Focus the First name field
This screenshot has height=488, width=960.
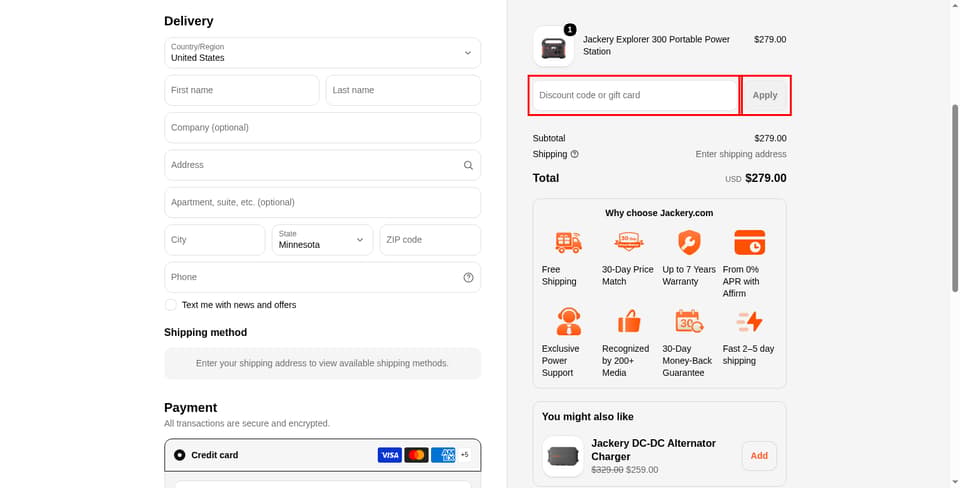click(242, 91)
